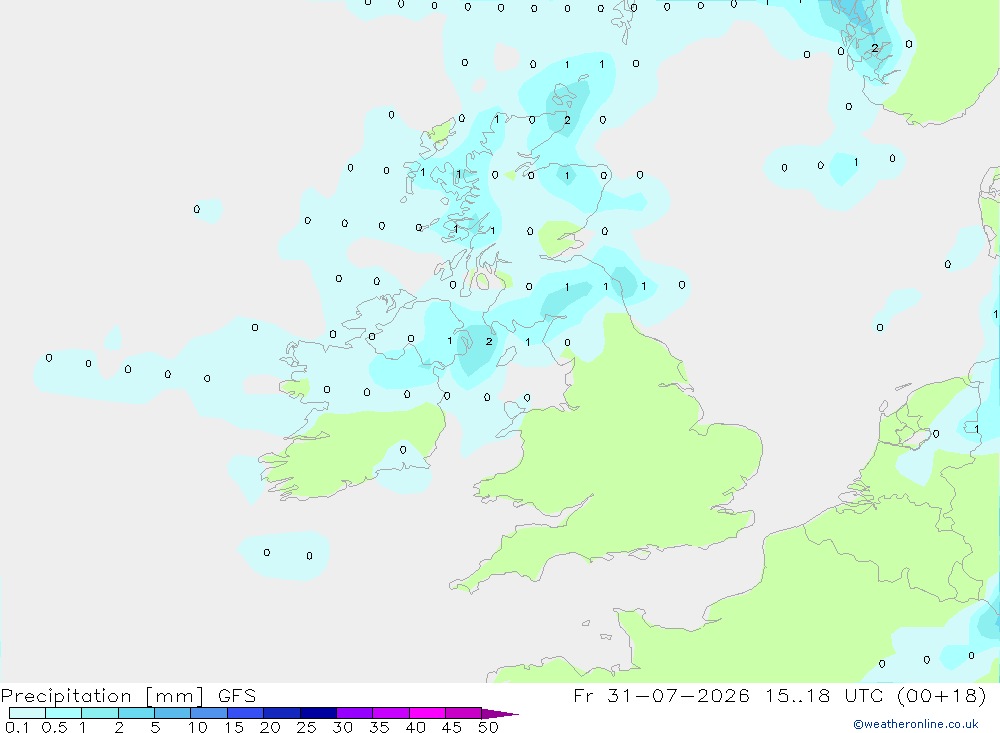Click the "GFS" model label

pyautogui.click(x=237, y=695)
